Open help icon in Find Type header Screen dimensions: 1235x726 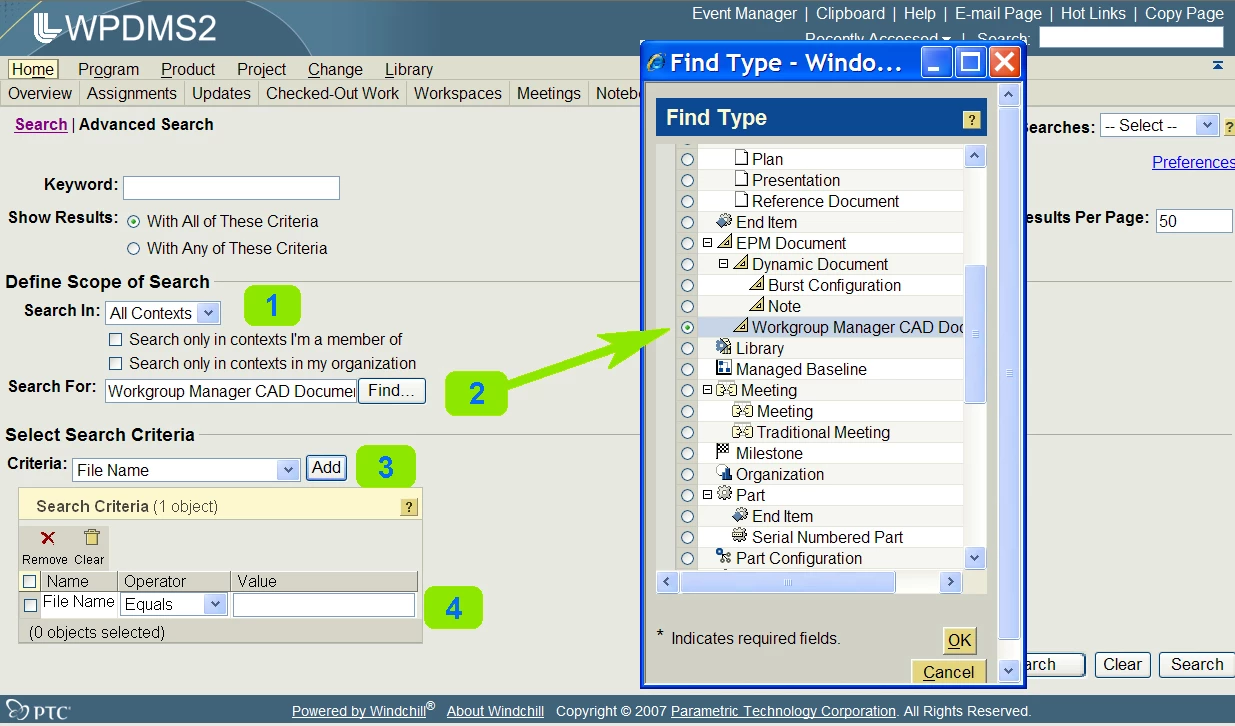[971, 120]
